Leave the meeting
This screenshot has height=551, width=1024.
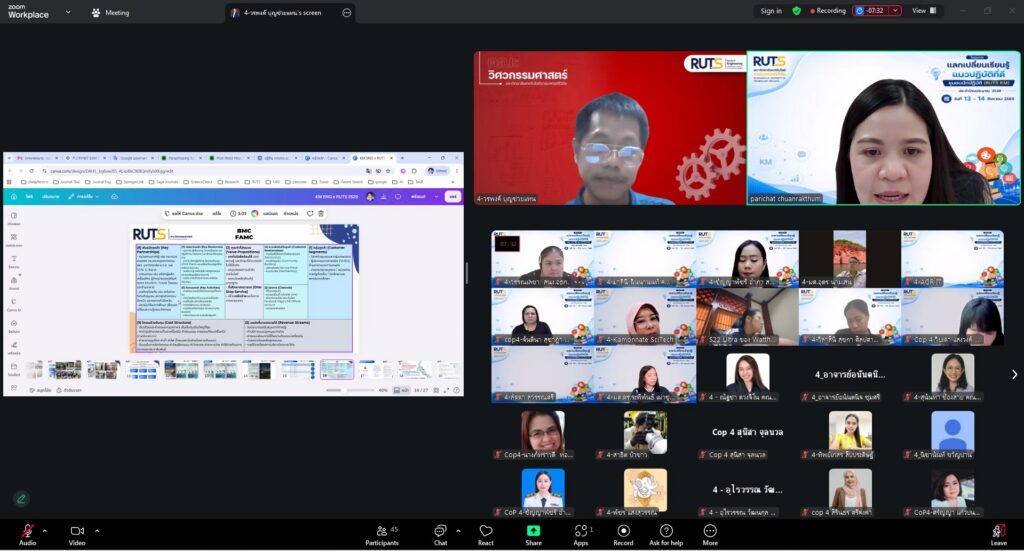999,535
